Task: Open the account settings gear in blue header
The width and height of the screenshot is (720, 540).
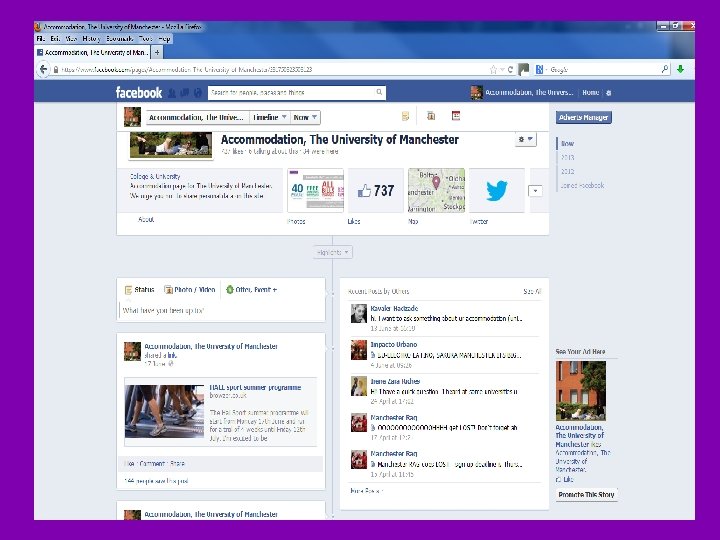Action: (608, 93)
